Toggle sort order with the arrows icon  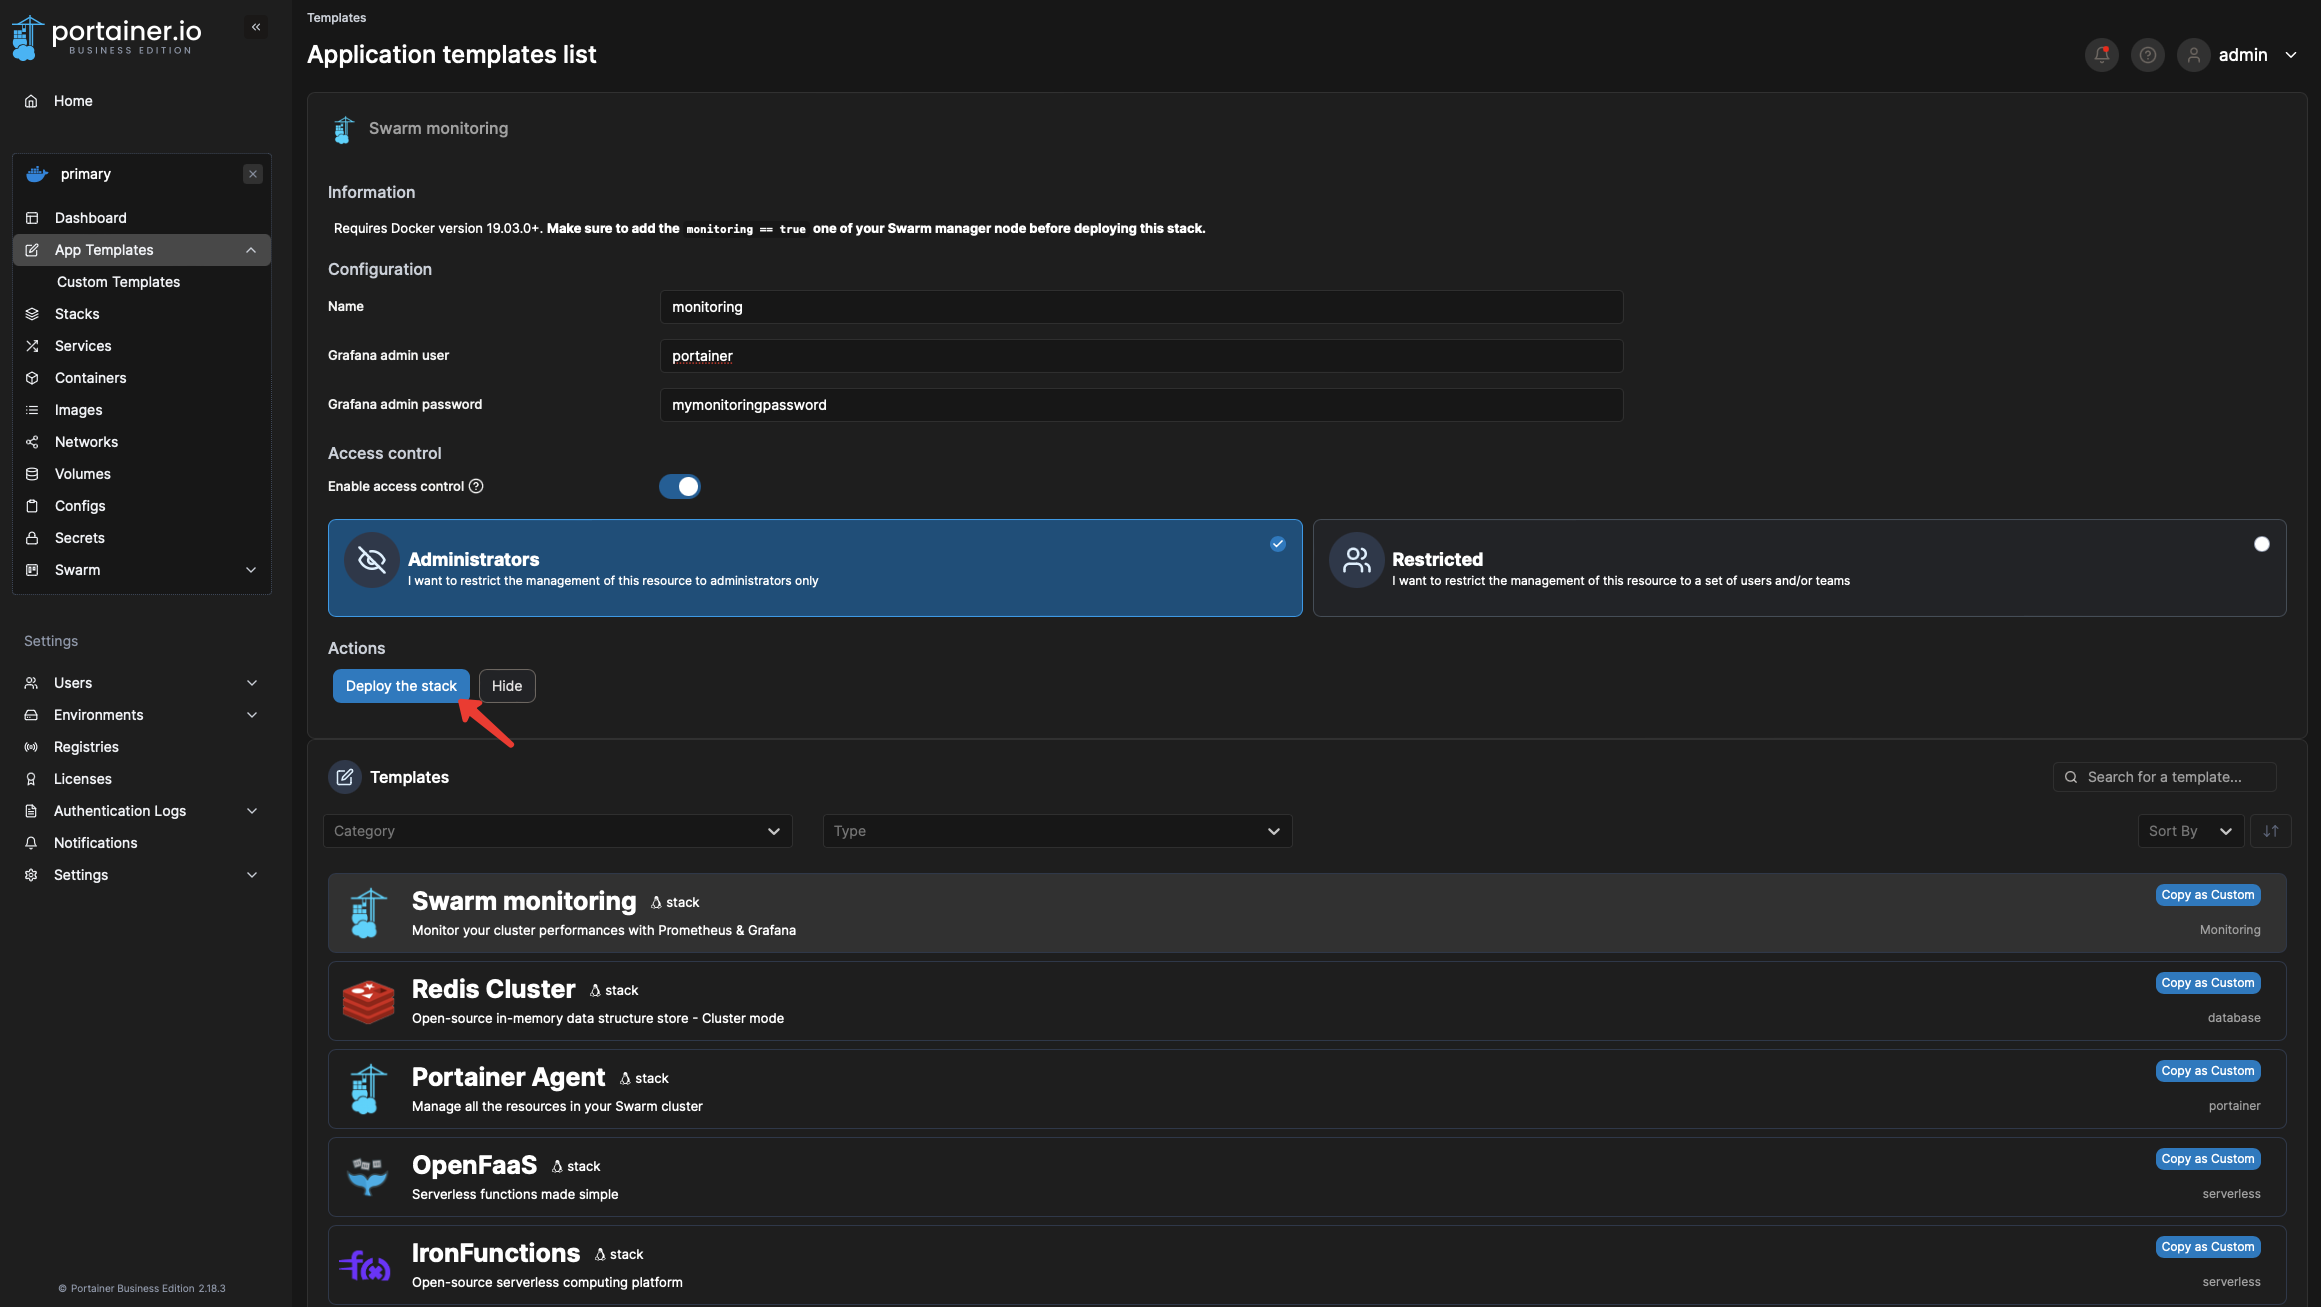[x=2270, y=831]
